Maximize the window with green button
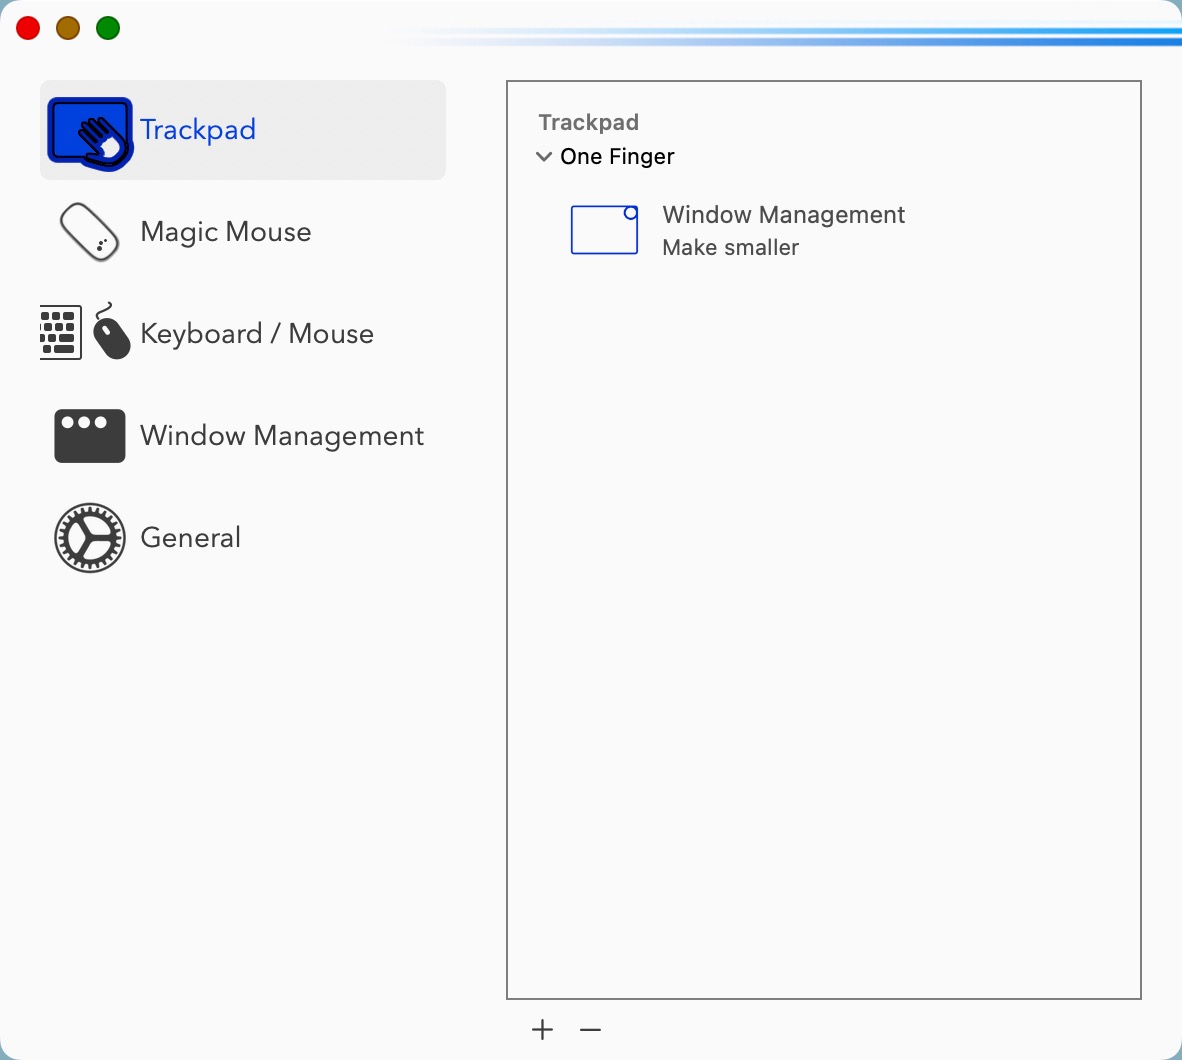Screen dimensions: 1182x1060 (108, 29)
